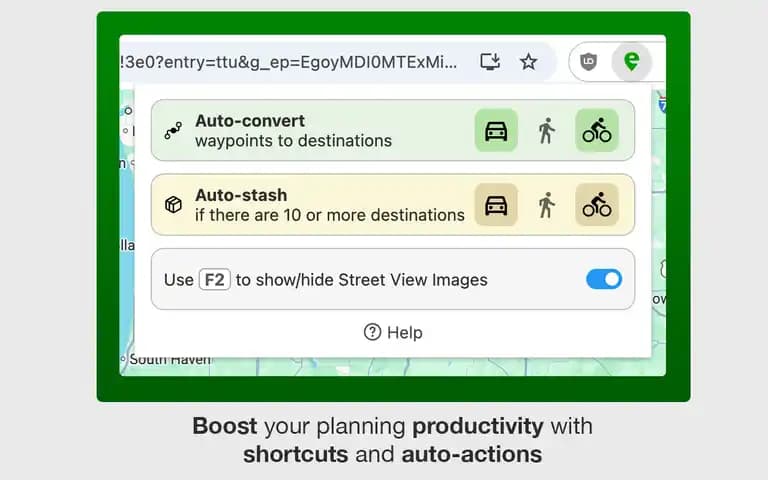Enable Auto-stash for bicycle mode
Screen dimensions: 768x480
pyautogui.click(x=597, y=205)
